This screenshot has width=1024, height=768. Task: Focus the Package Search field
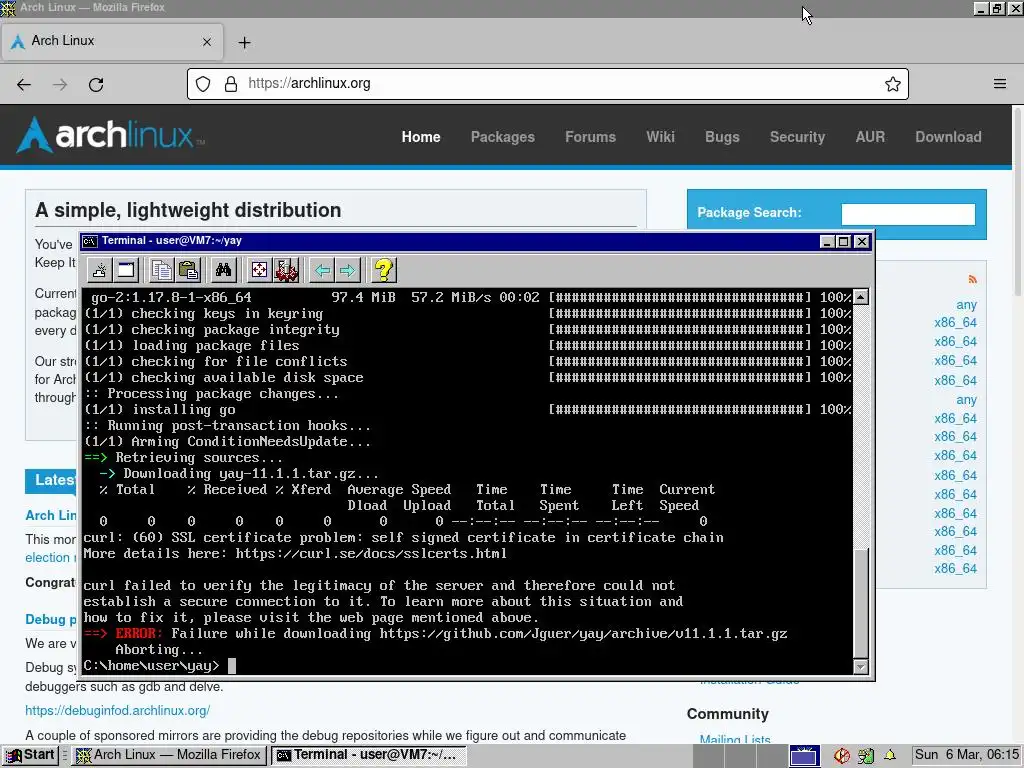908,214
